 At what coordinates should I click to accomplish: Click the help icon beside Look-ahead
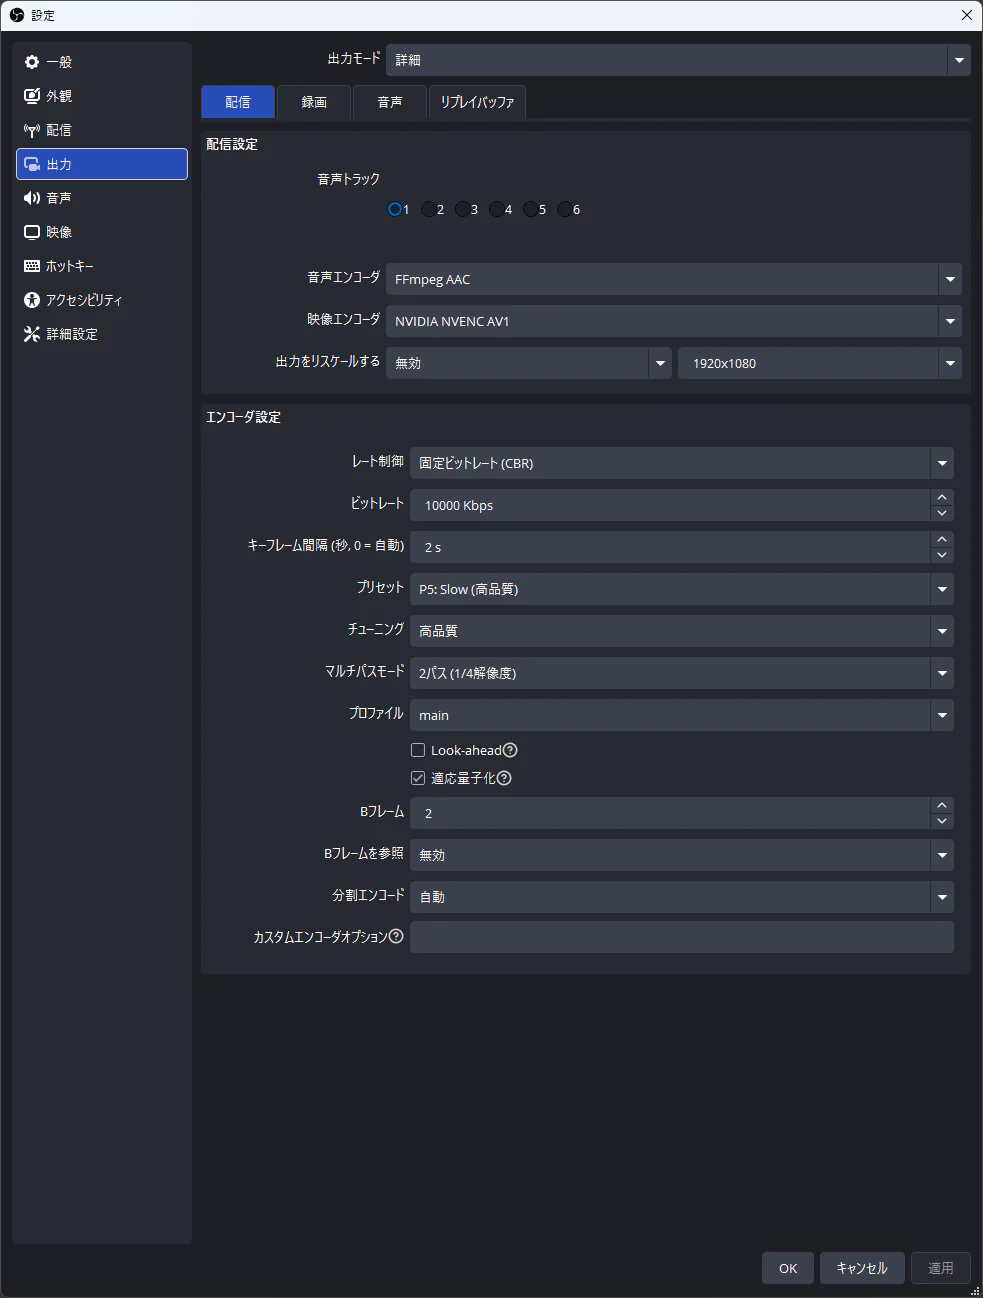pyautogui.click(x=510, y=750)
